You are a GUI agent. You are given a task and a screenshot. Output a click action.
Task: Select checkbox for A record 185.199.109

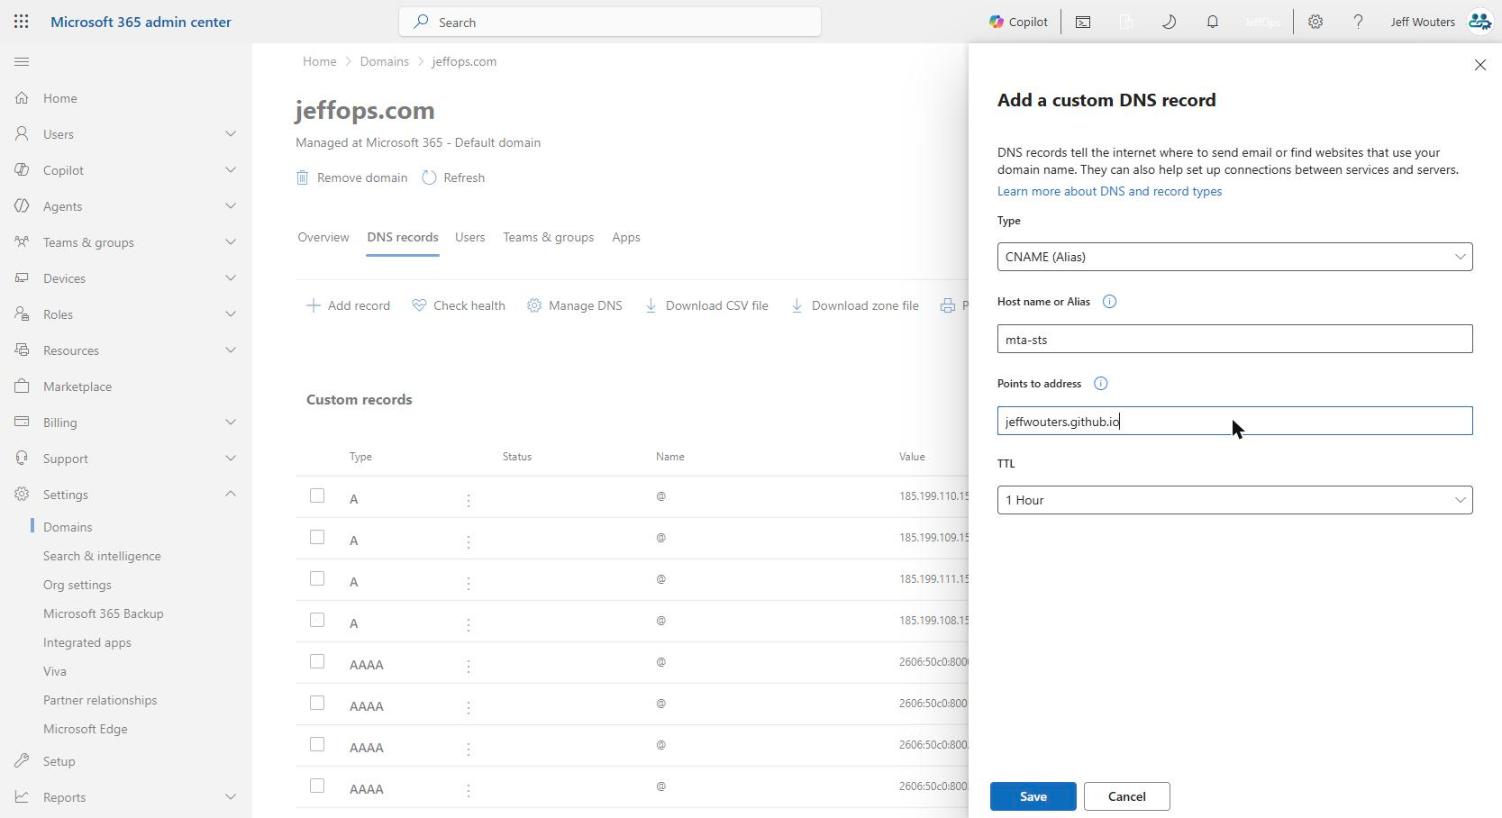(x=317, y=537)
